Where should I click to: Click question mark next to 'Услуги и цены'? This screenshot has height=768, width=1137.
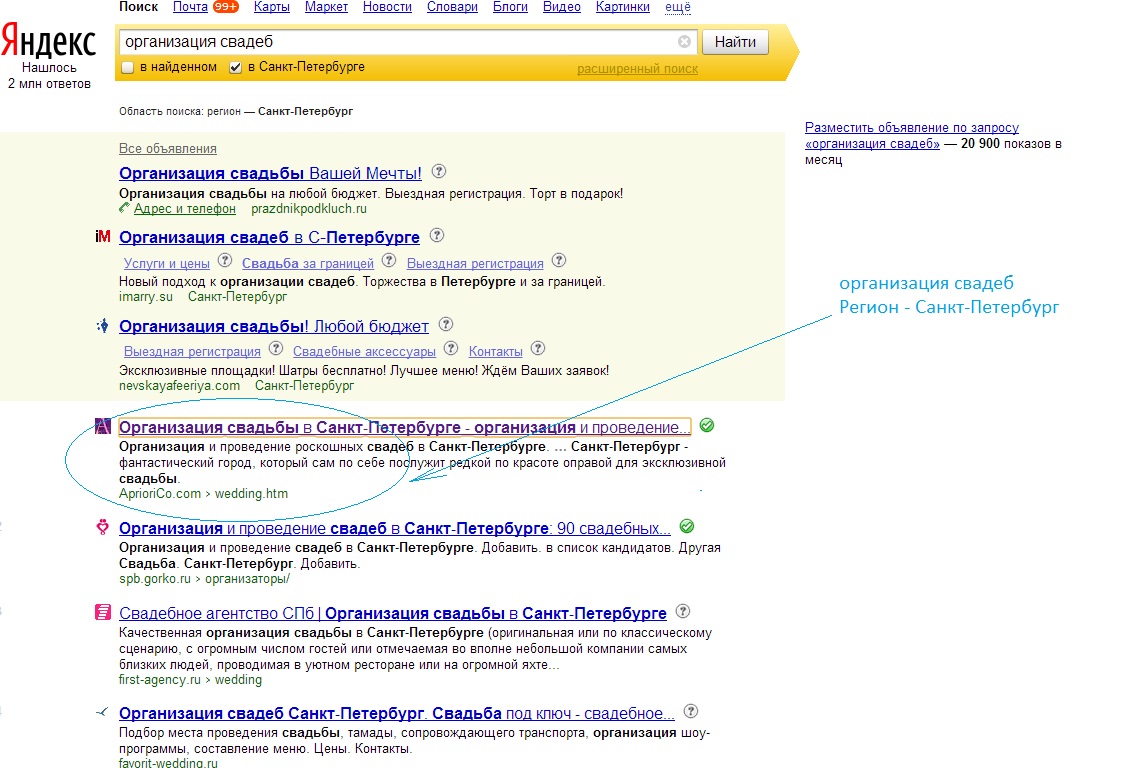pyautogui.click(x=225, y=260)
